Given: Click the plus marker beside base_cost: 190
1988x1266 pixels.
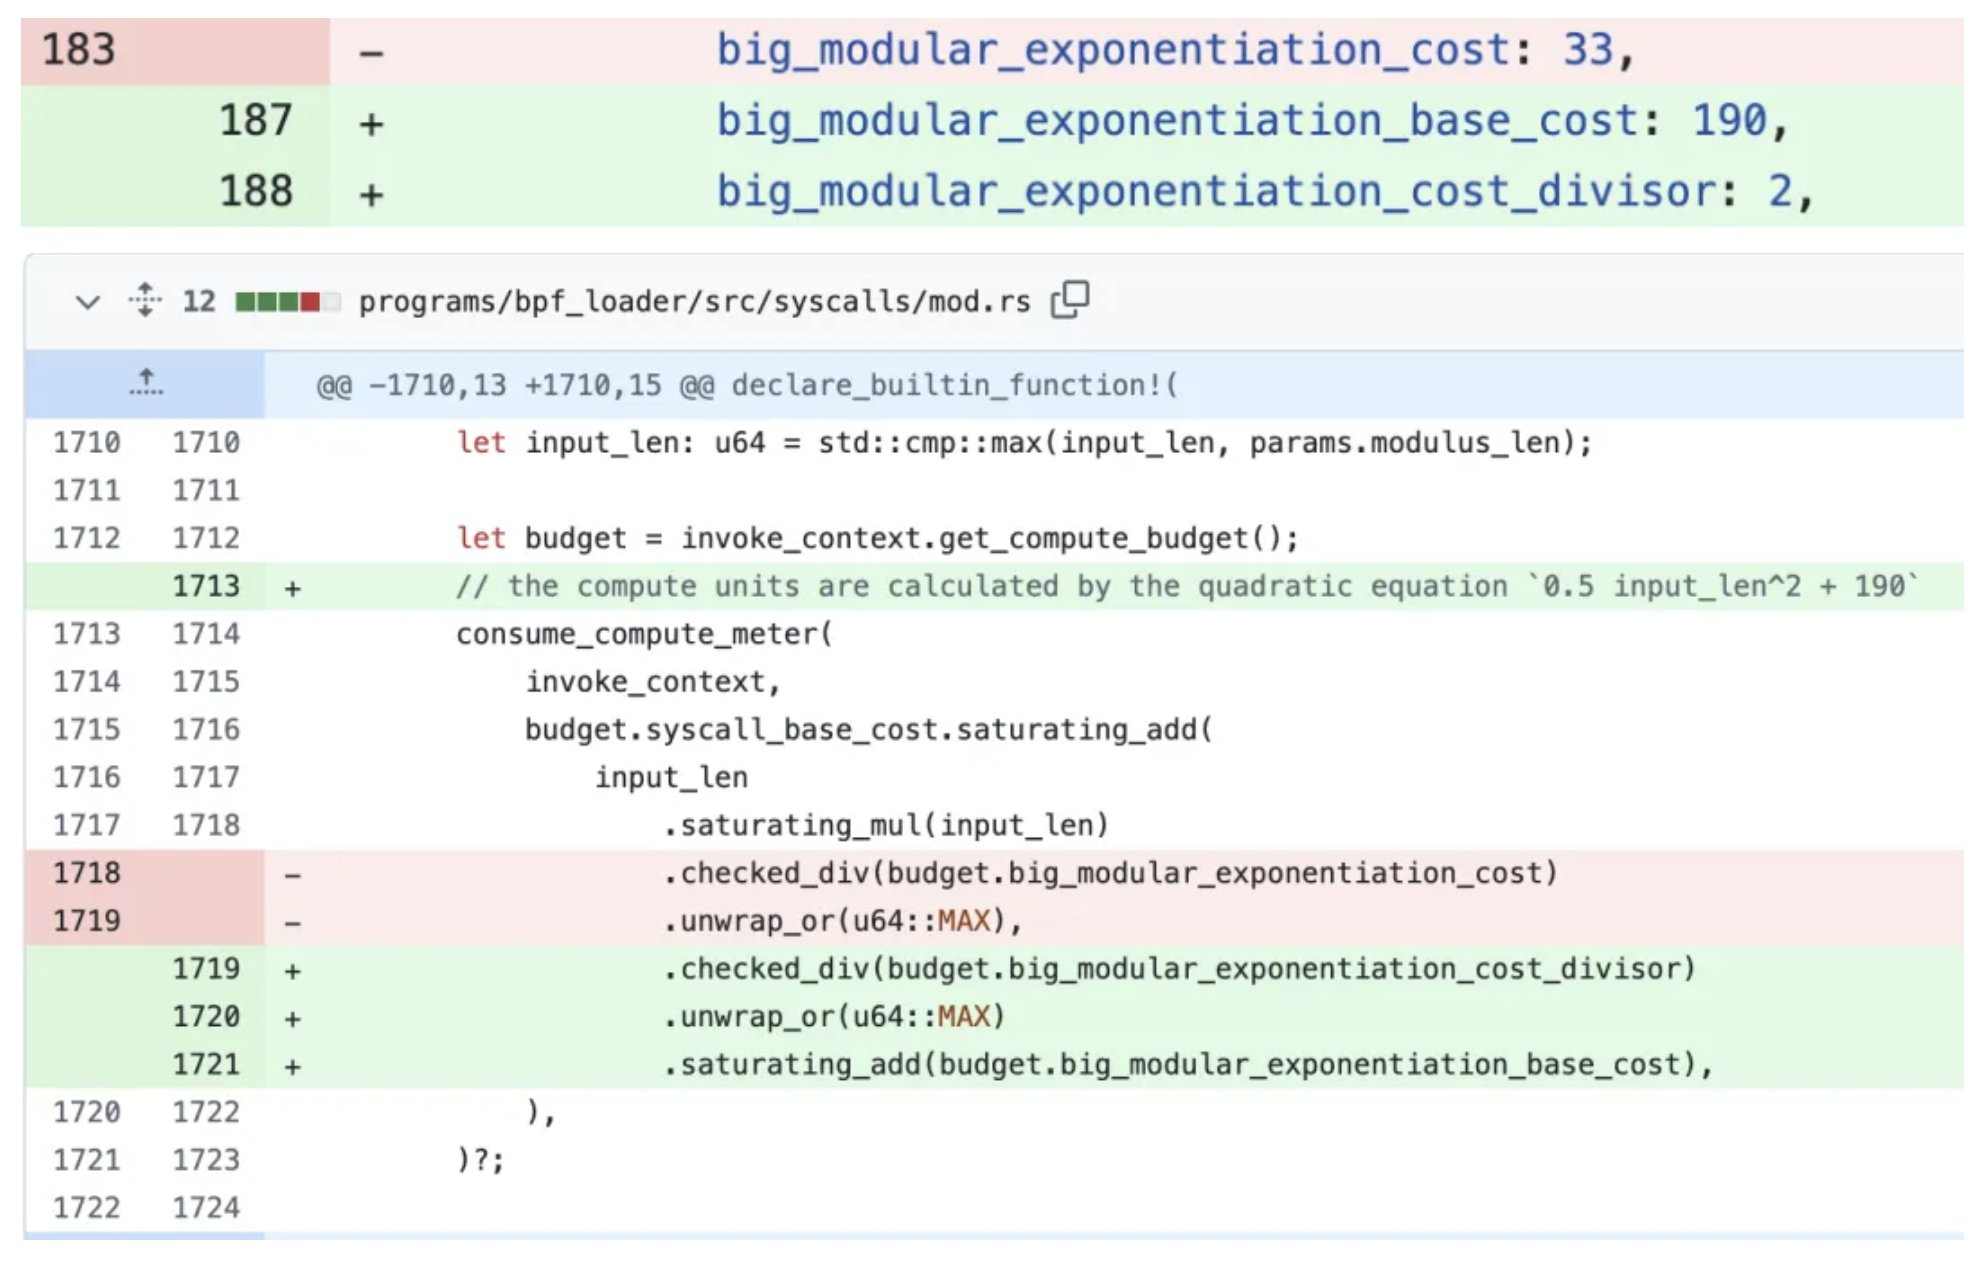Looking at the screenshot, I should click(371, 123).
